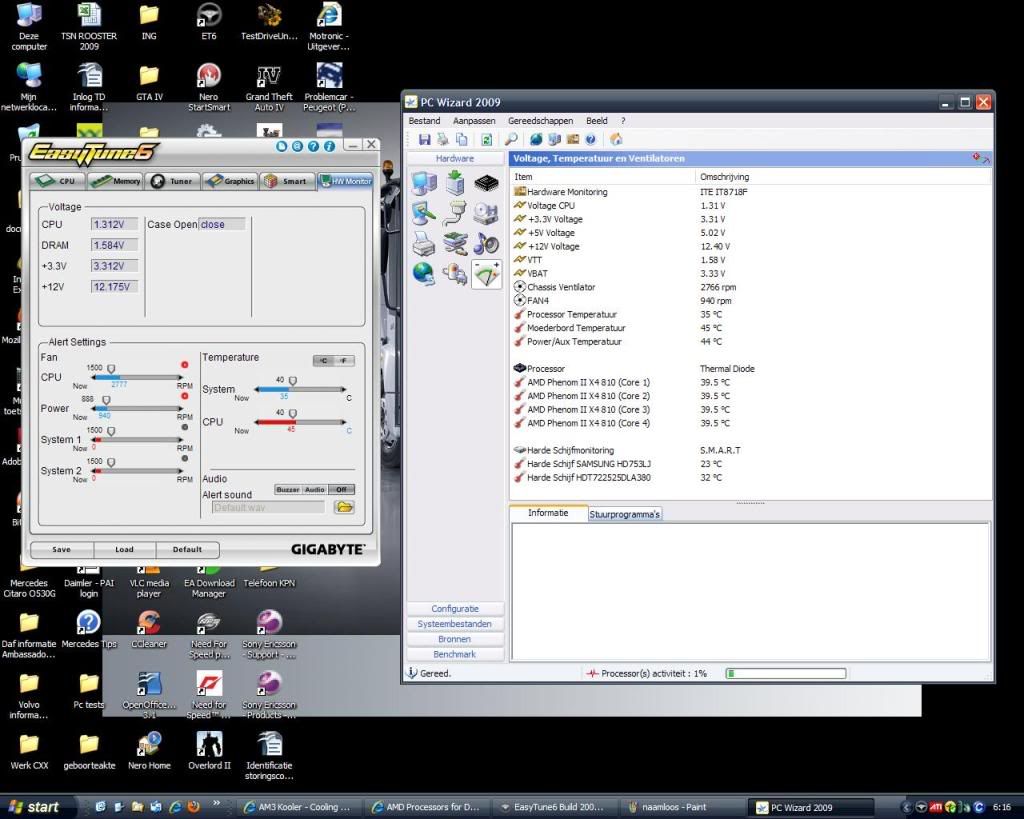Click the printer icon in Hardware panel
The height and width of the screenshot is (819, 1024).
(423, 243)
